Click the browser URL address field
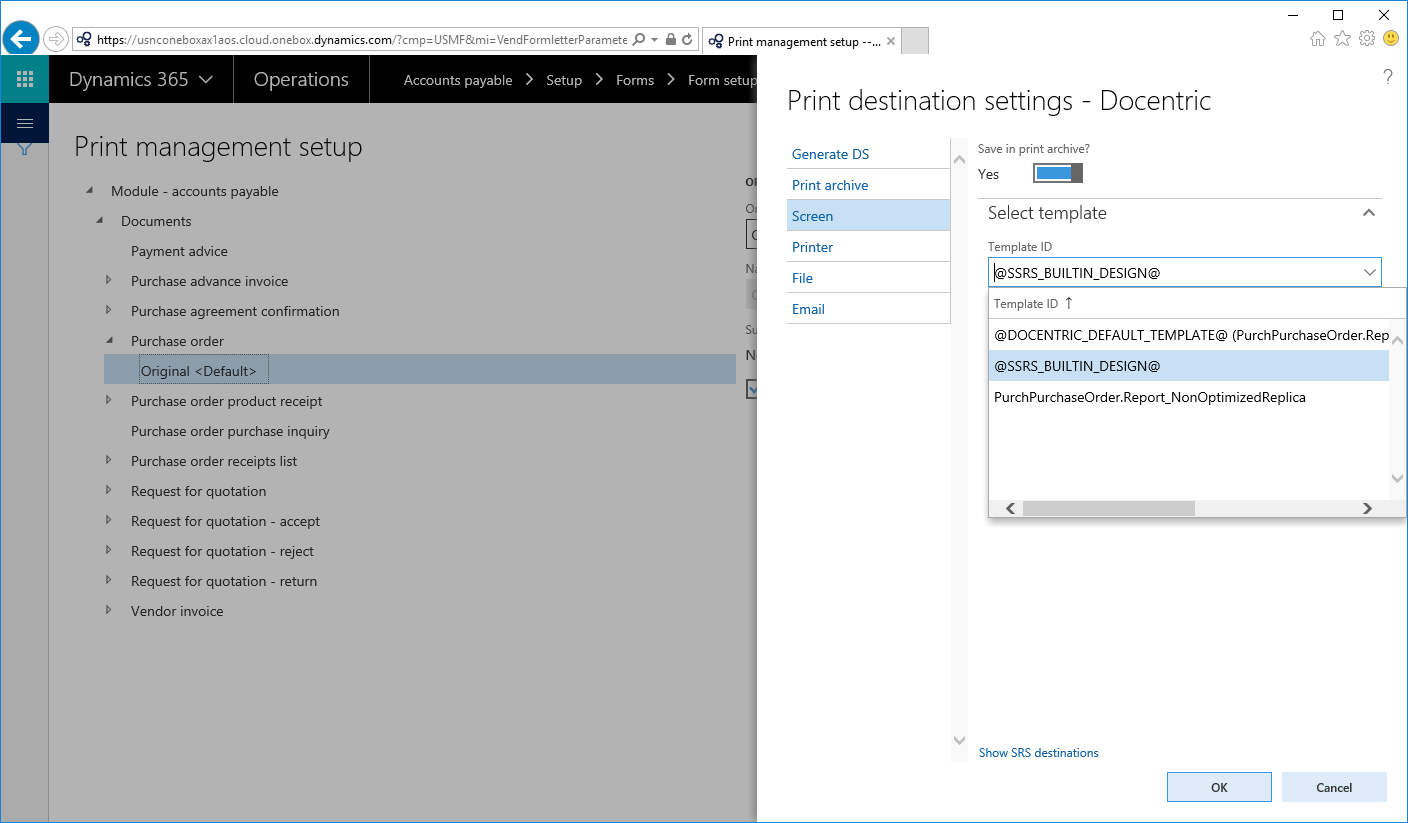The image size is (1408, 823). tap(362, 40)
